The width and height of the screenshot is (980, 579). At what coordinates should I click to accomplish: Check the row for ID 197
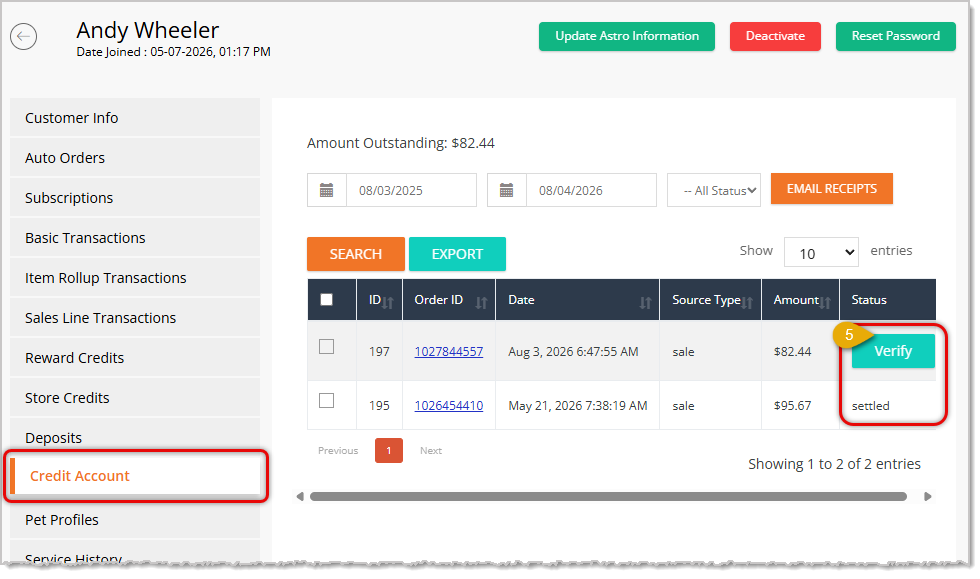click(326, 346)
